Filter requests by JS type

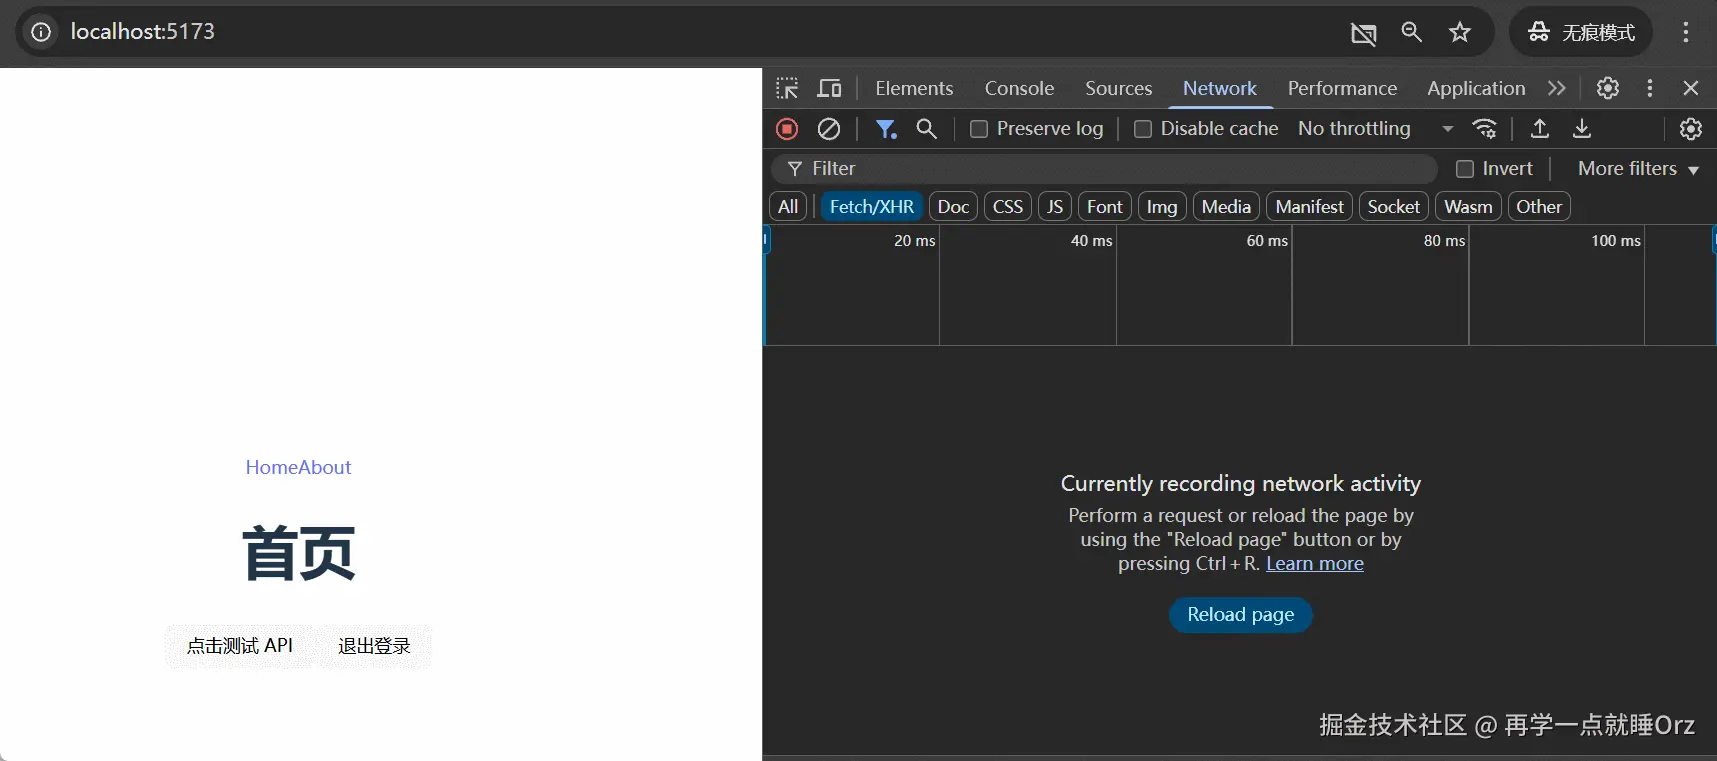(x=1055, y=207)
